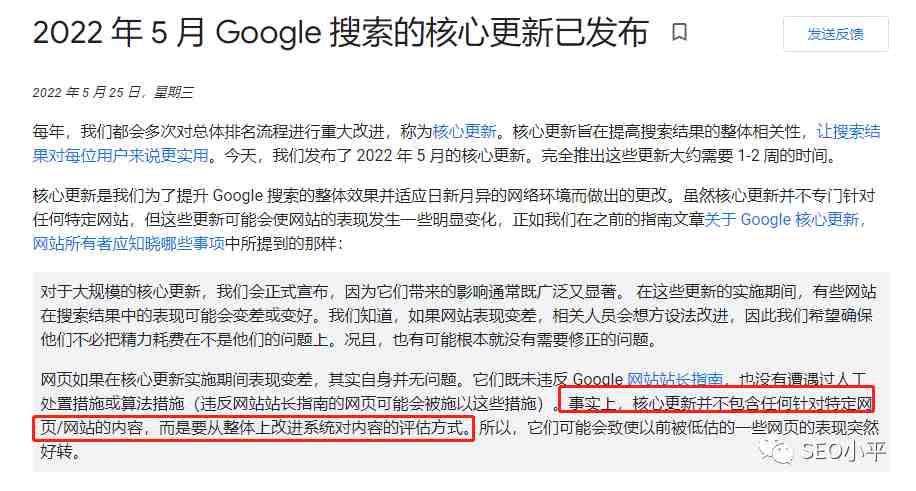Click the 果对每位用户来说更实用 link text
Image resolution: width=916 pixels, height=491 pixels.
pyautogui.click(x=120, y=155)
